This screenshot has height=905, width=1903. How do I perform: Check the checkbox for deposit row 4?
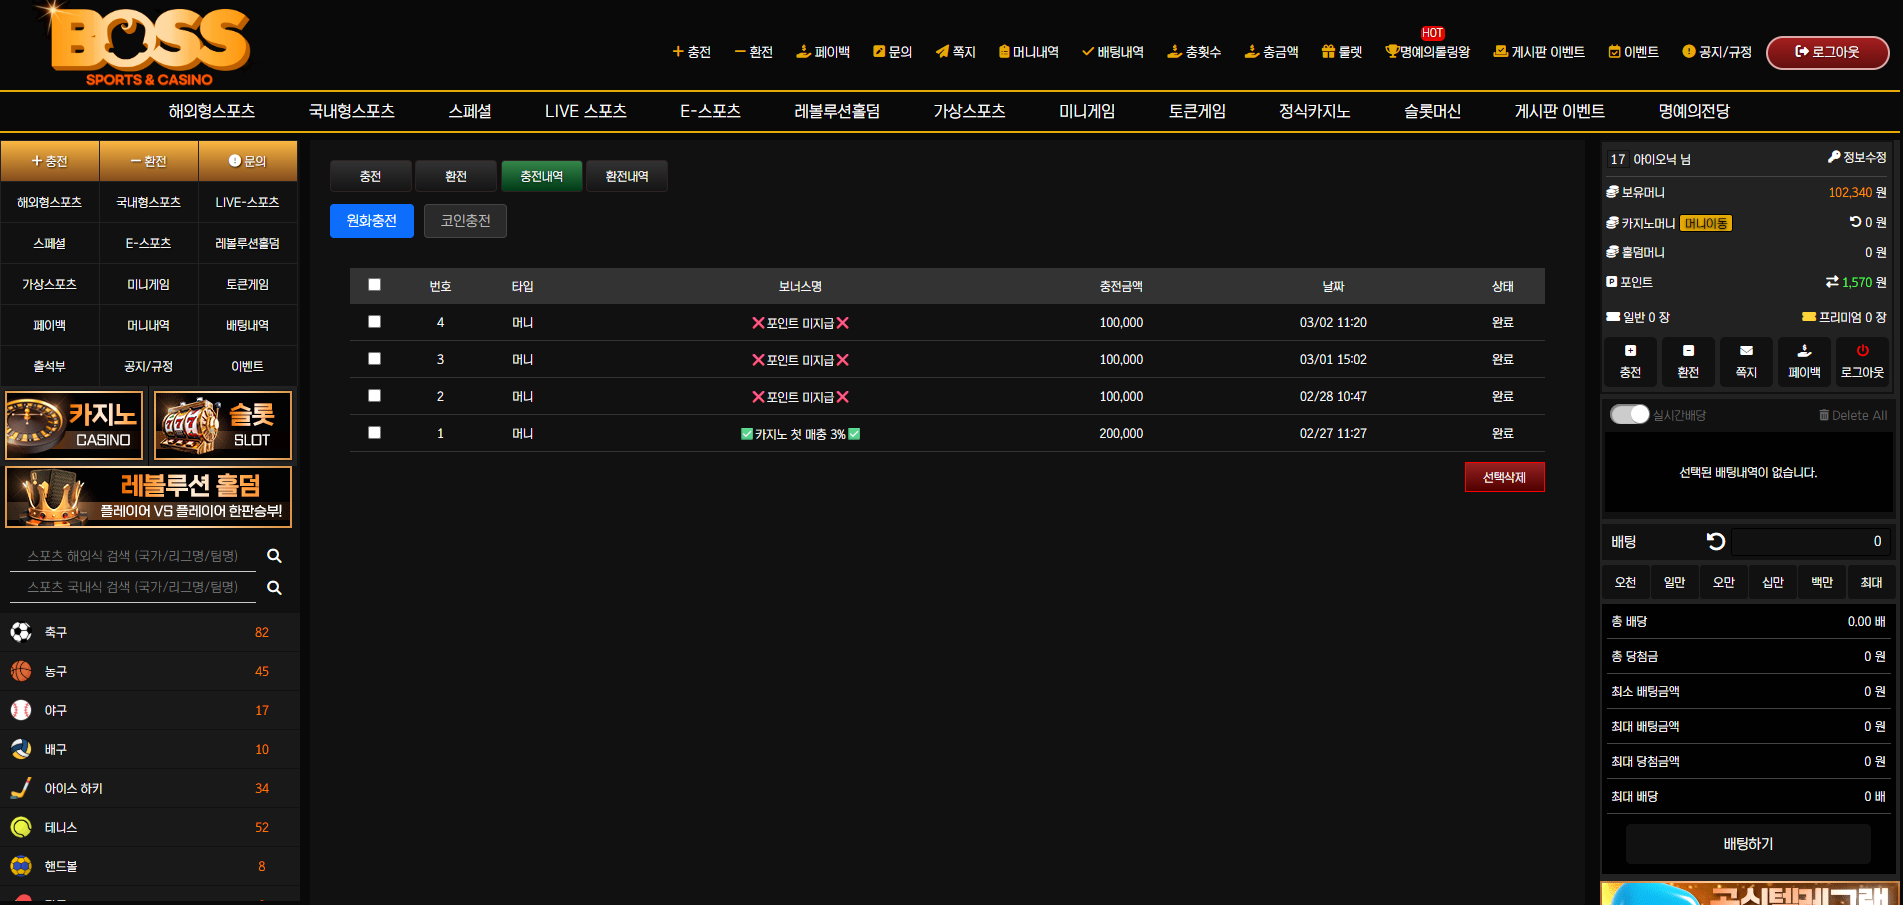tap(374, 322)
